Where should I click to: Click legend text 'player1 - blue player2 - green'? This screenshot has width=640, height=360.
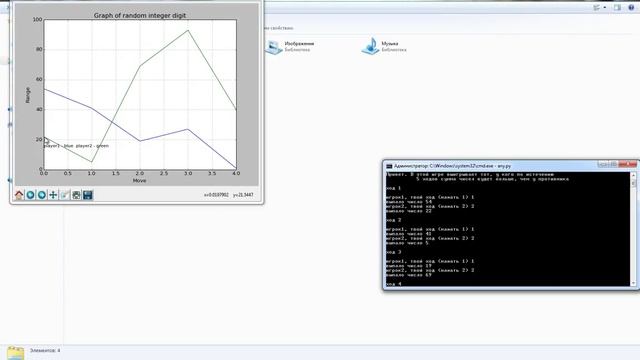(76, 146)
